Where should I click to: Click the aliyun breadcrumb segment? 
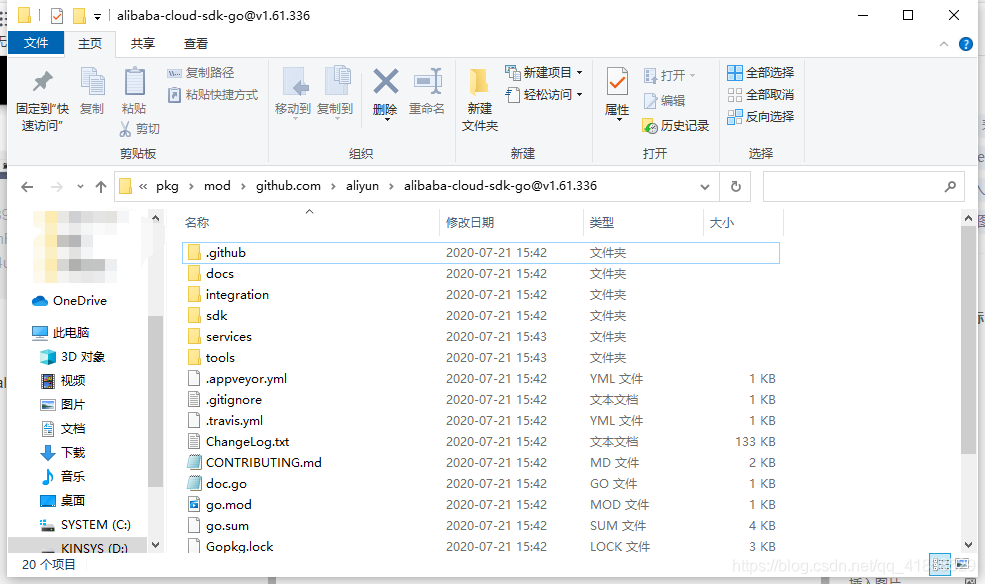tap(362, 186)
